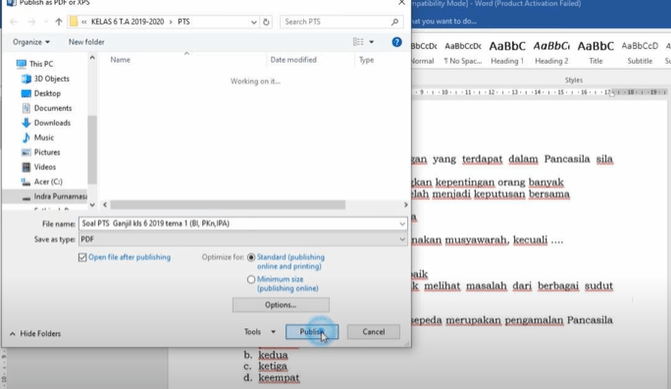Open Music folder in navigation pane
Viewport: 671px width, 389px height.
coord(38,137)
